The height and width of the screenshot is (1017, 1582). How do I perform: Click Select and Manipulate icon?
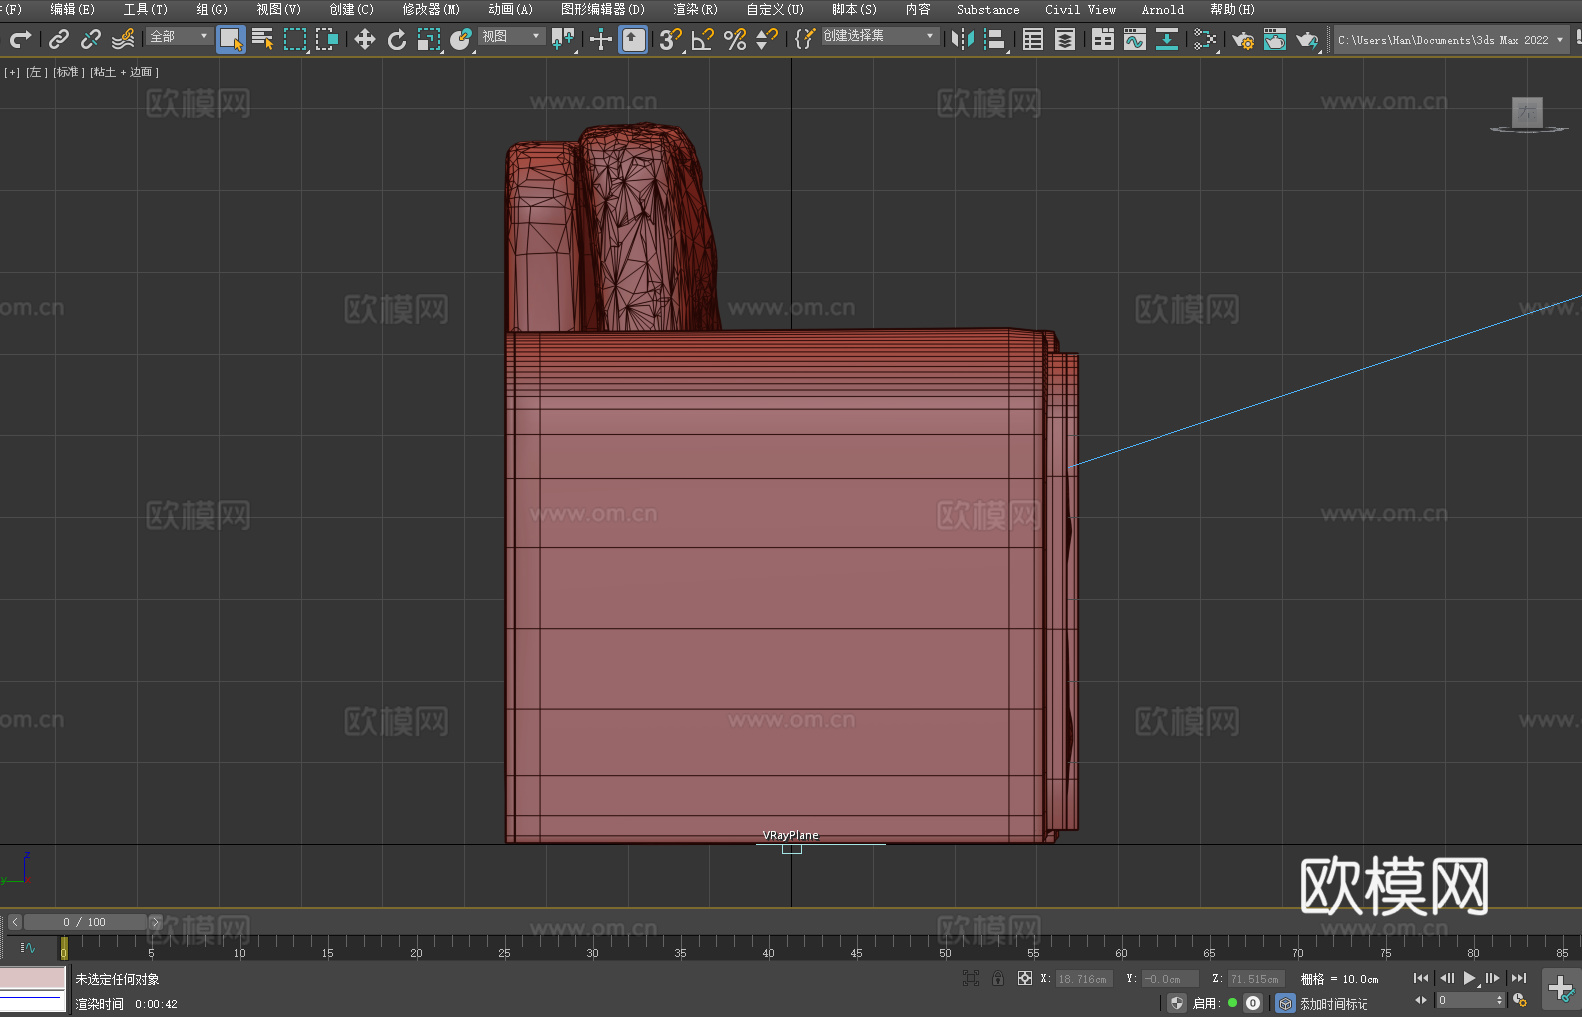pyautogui.click(x=601, y=39)
